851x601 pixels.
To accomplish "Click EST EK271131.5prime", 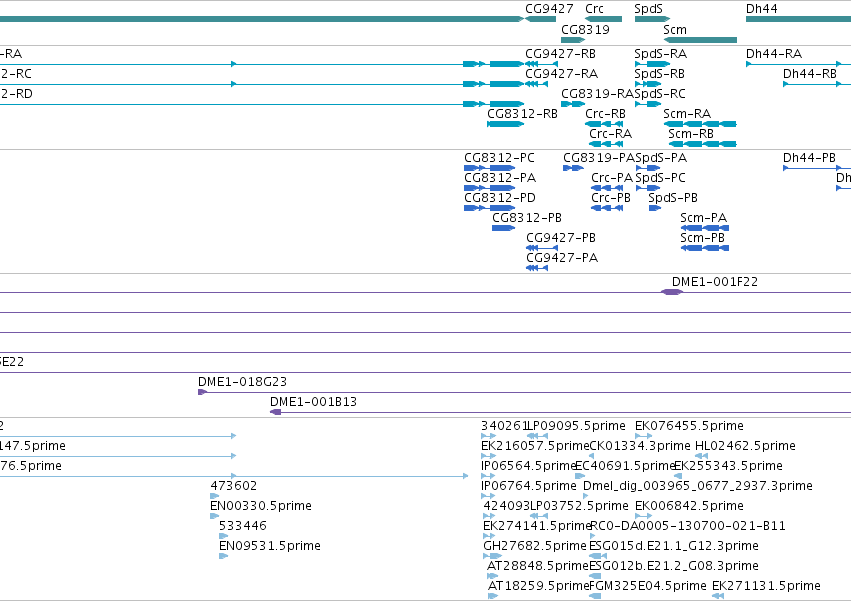I will [766, 586].
